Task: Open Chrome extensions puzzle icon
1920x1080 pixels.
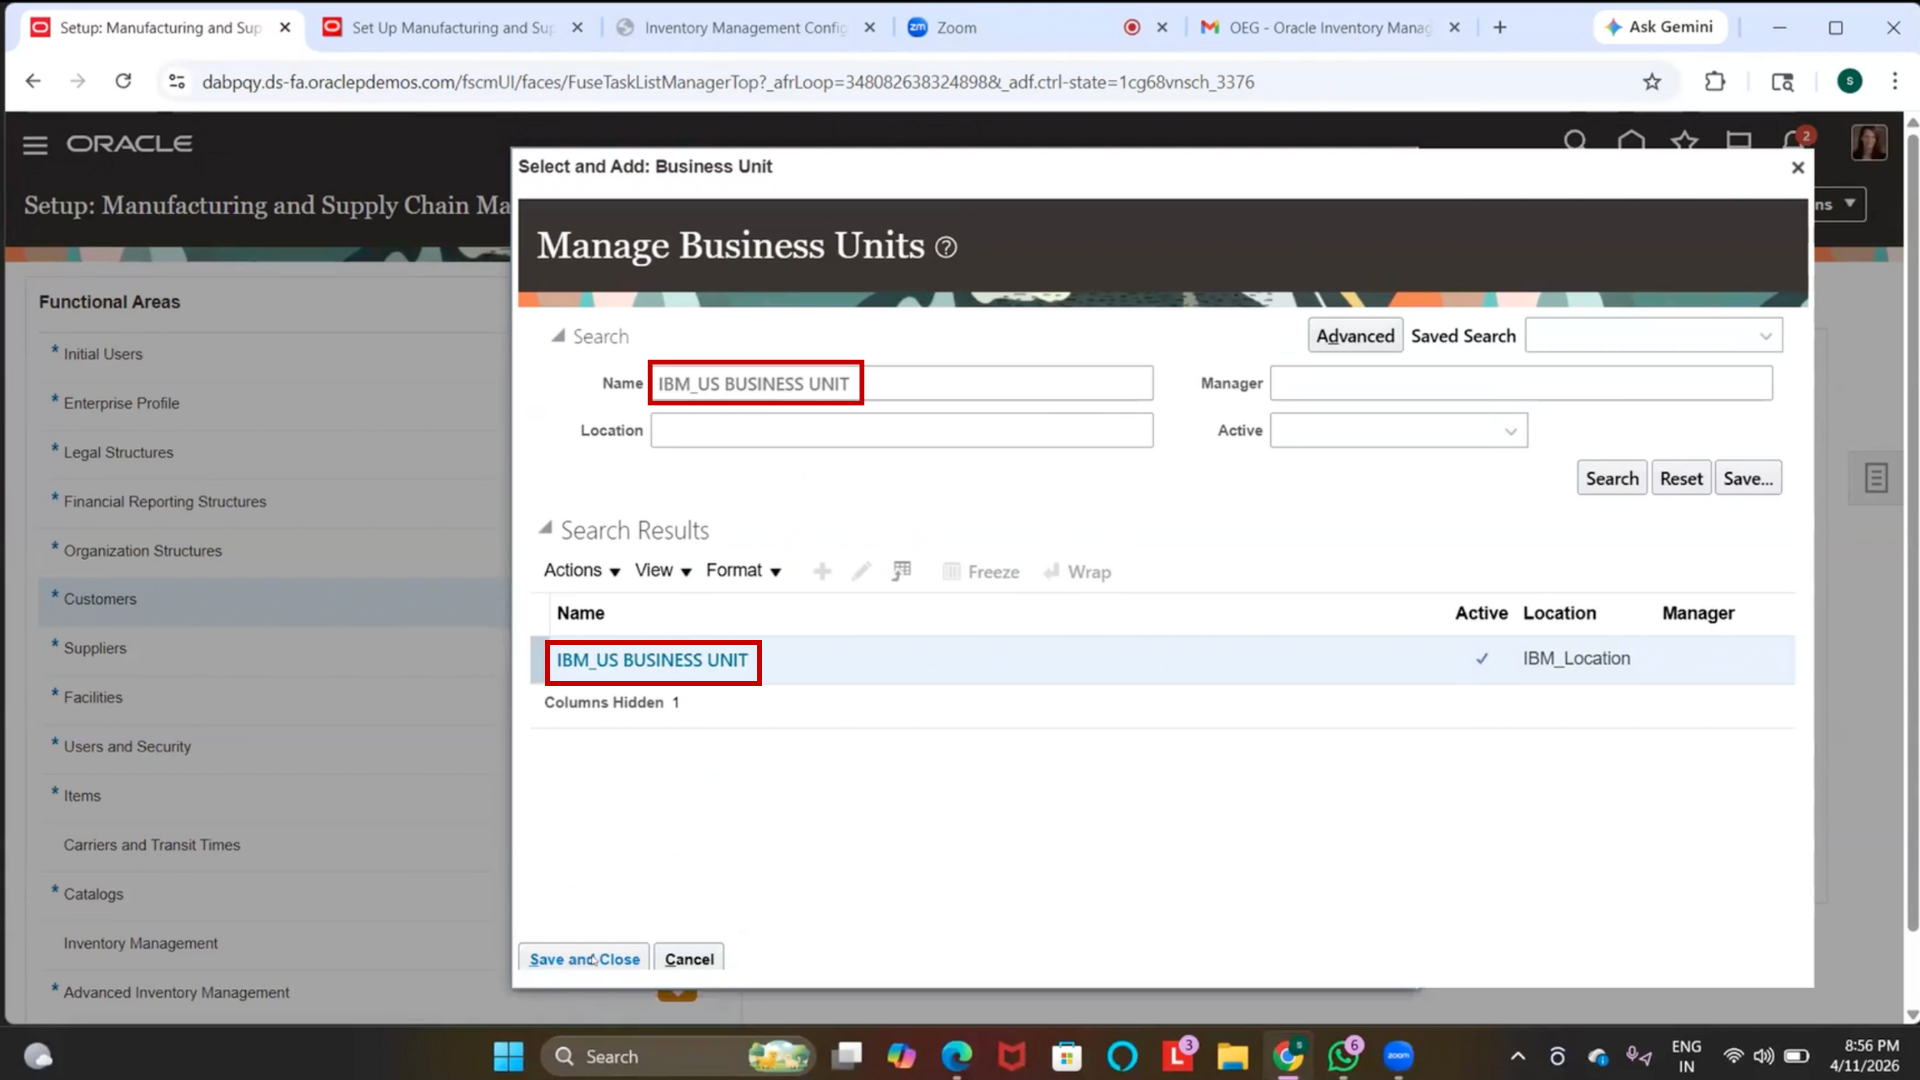Action: pos(1715,82)
